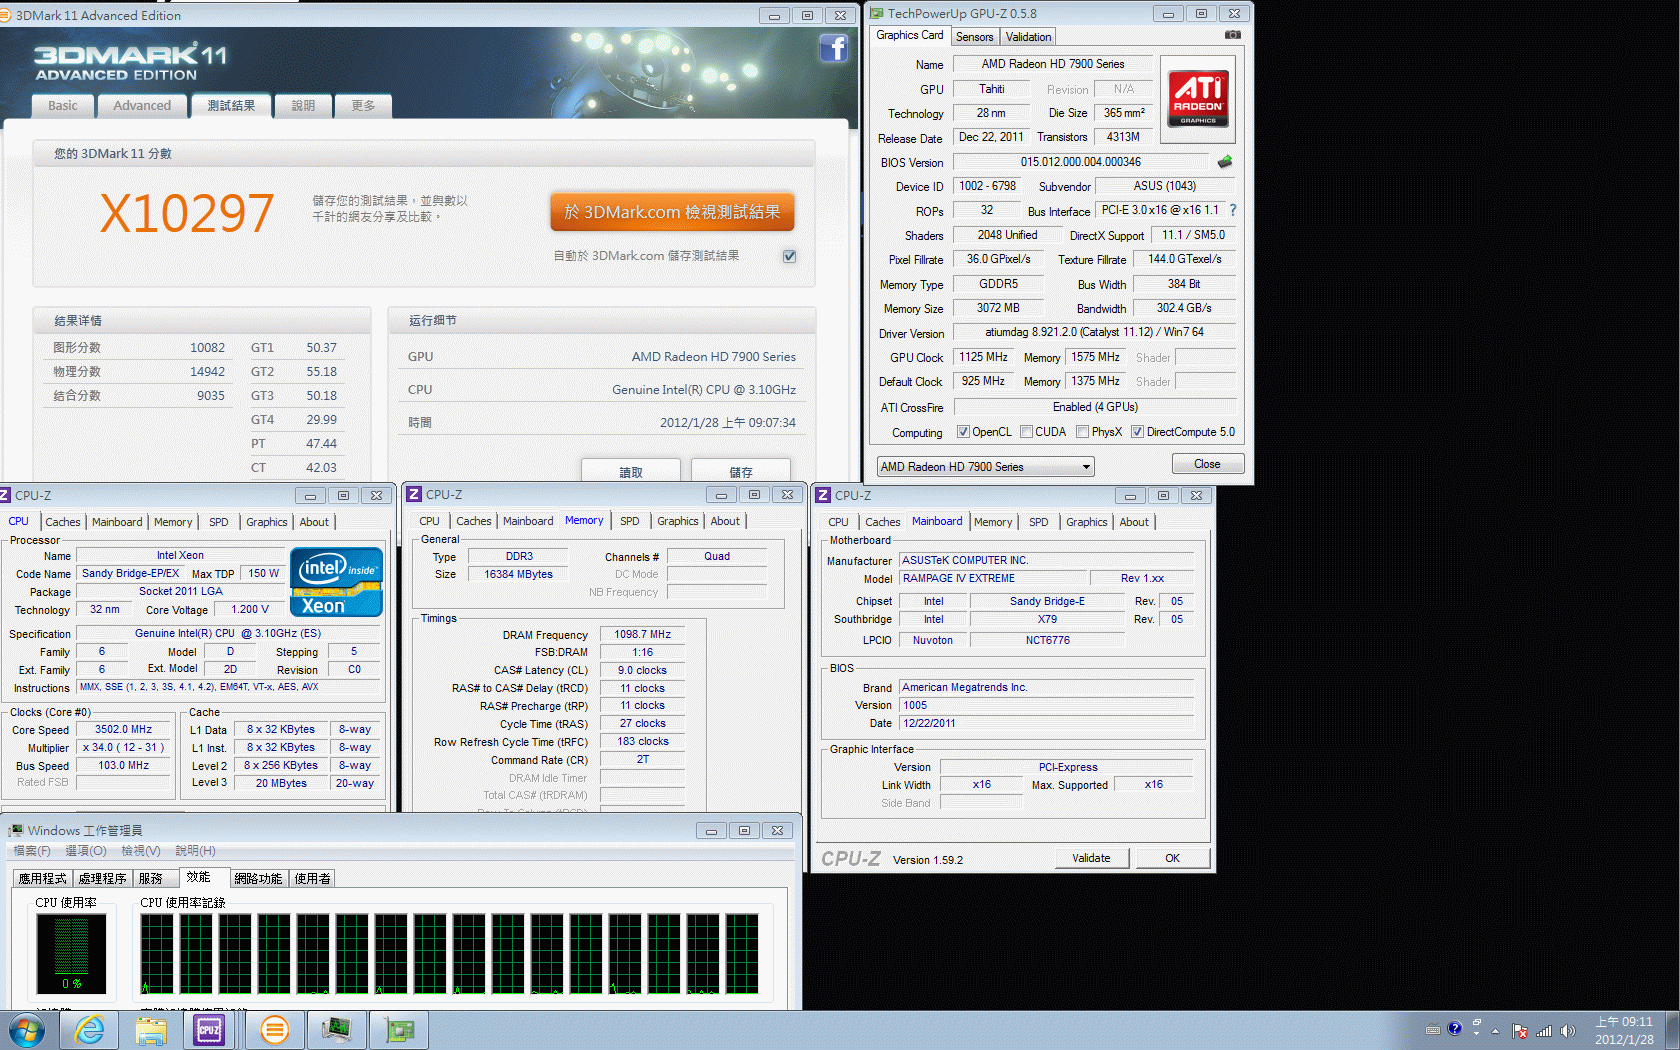
Task: Click the CPU usage meter in Task Manager
Action: (x=71, y=953)
